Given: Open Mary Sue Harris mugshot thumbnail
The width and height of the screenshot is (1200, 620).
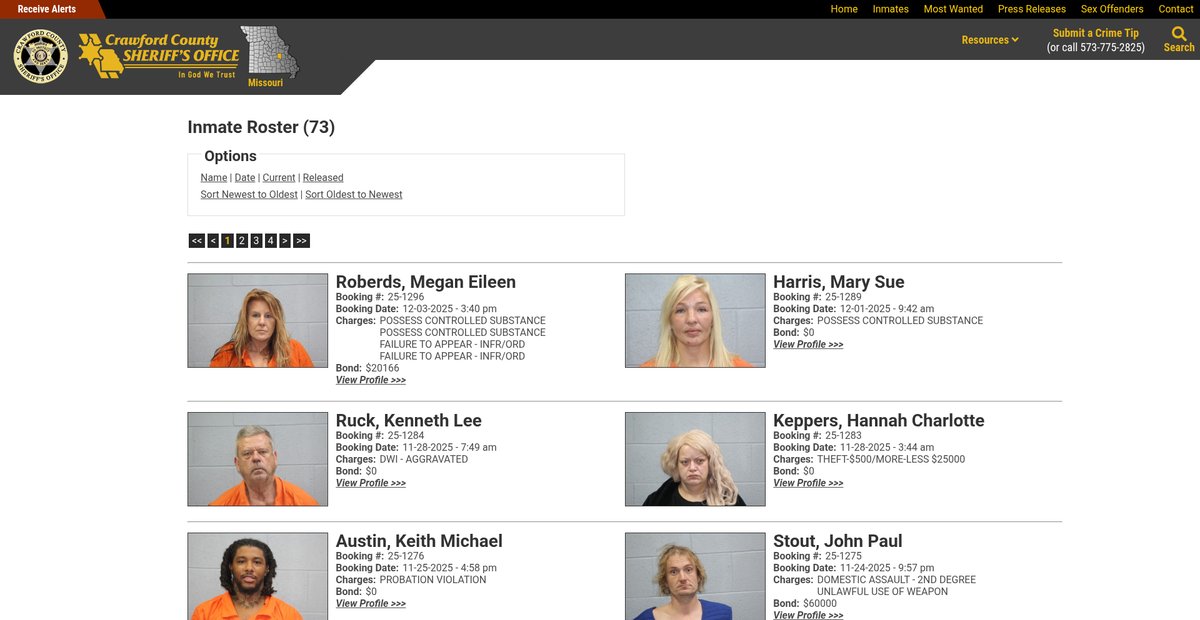Looking at the screenshot, I should pyautogui.click(x=695, y=321).
